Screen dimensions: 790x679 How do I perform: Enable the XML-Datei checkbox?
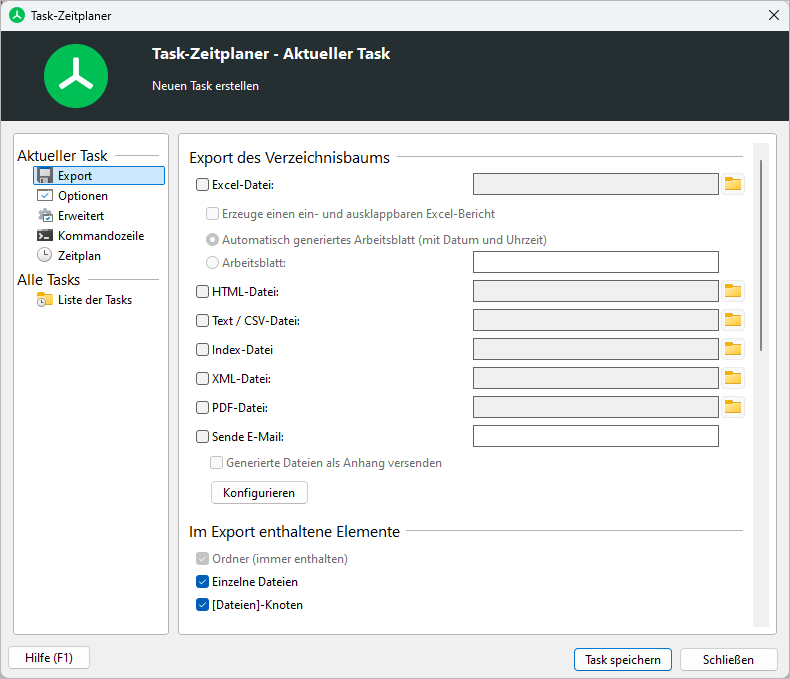tap(202, 379)
